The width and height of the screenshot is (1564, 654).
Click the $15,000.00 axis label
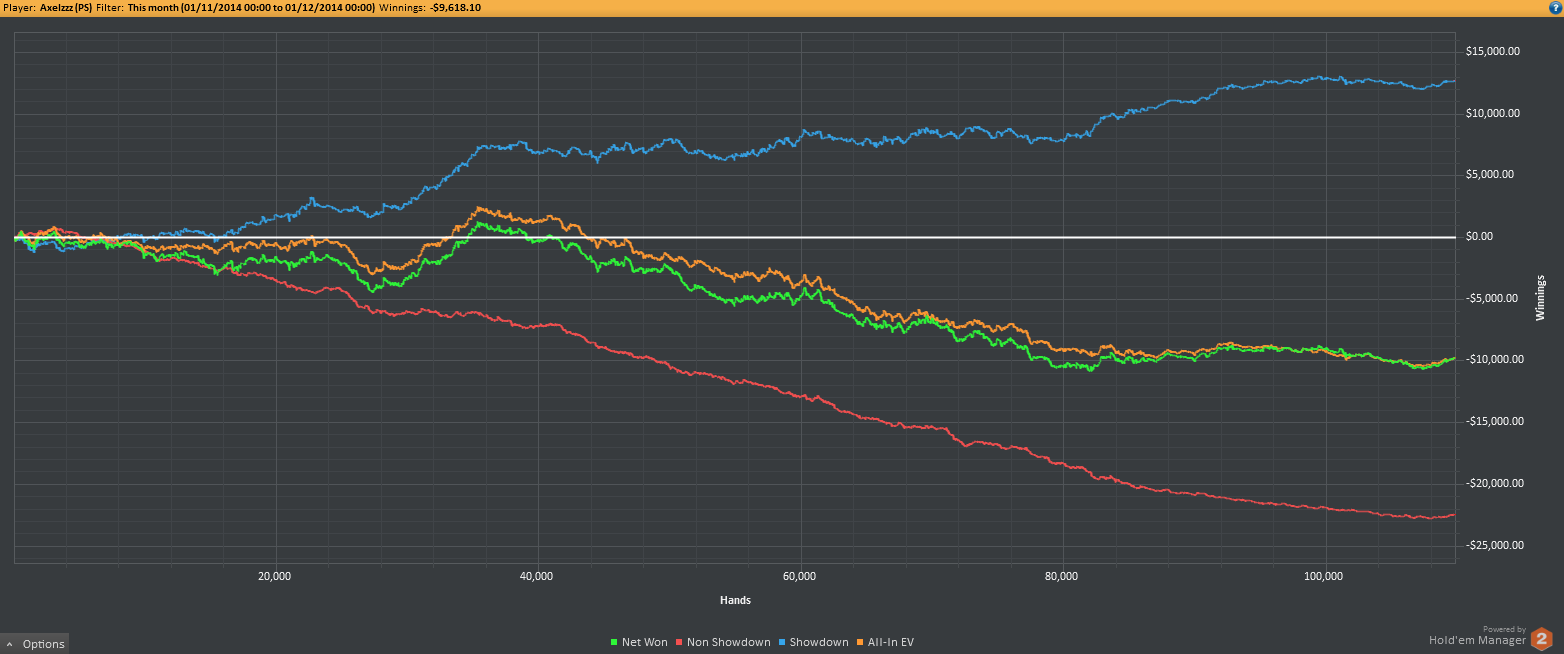point(1492,51)
